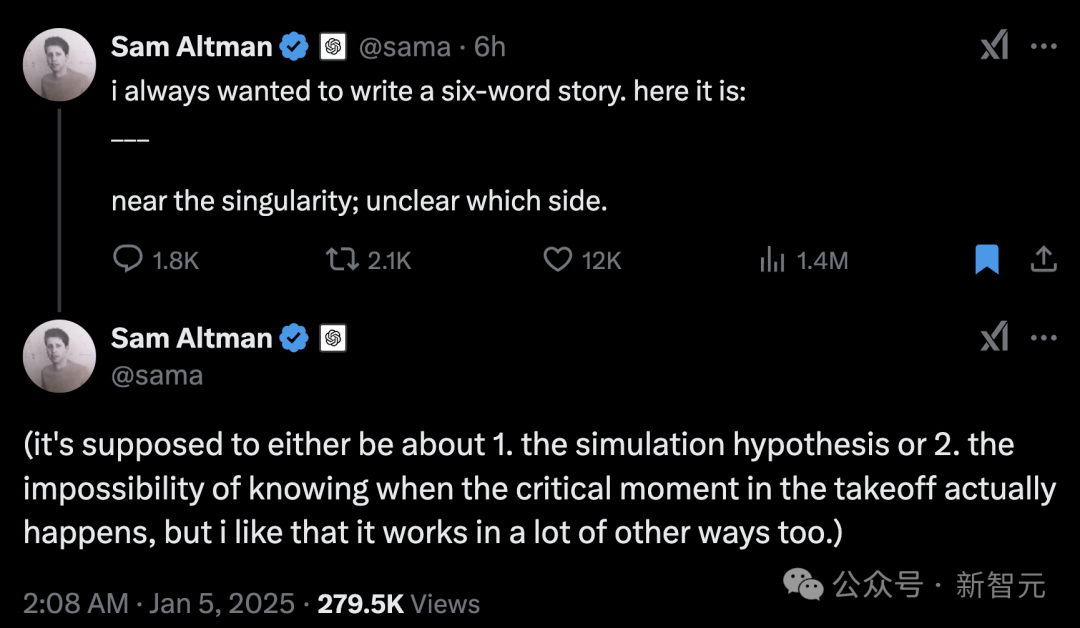The image size is (1080, 628).
Task: Click the 6h timestamp link
Action: [x=490, y=47]
